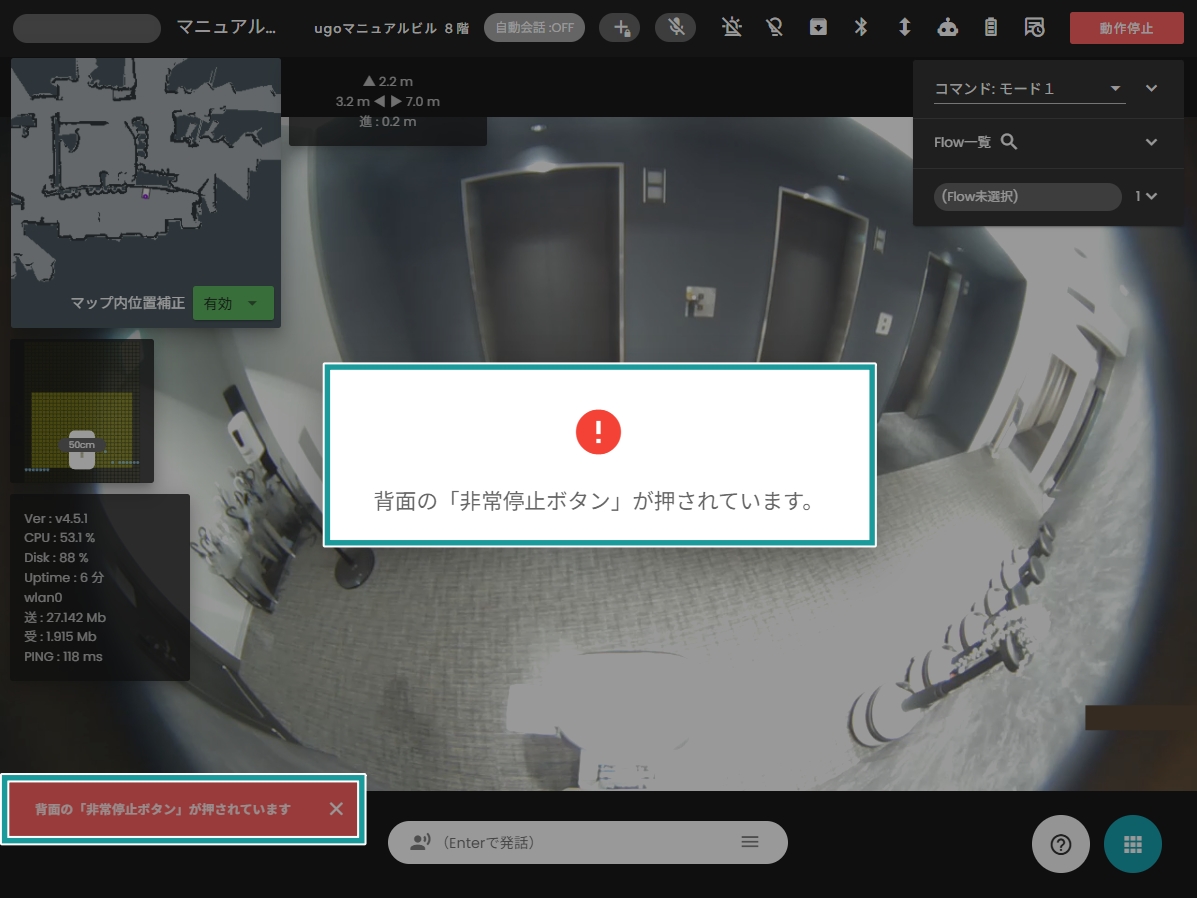Image resolution: width=1197 pixels, height=898 pixels.
Task: Toggle the 自動会話 :OFF button
Action: [x=534, y=27]
